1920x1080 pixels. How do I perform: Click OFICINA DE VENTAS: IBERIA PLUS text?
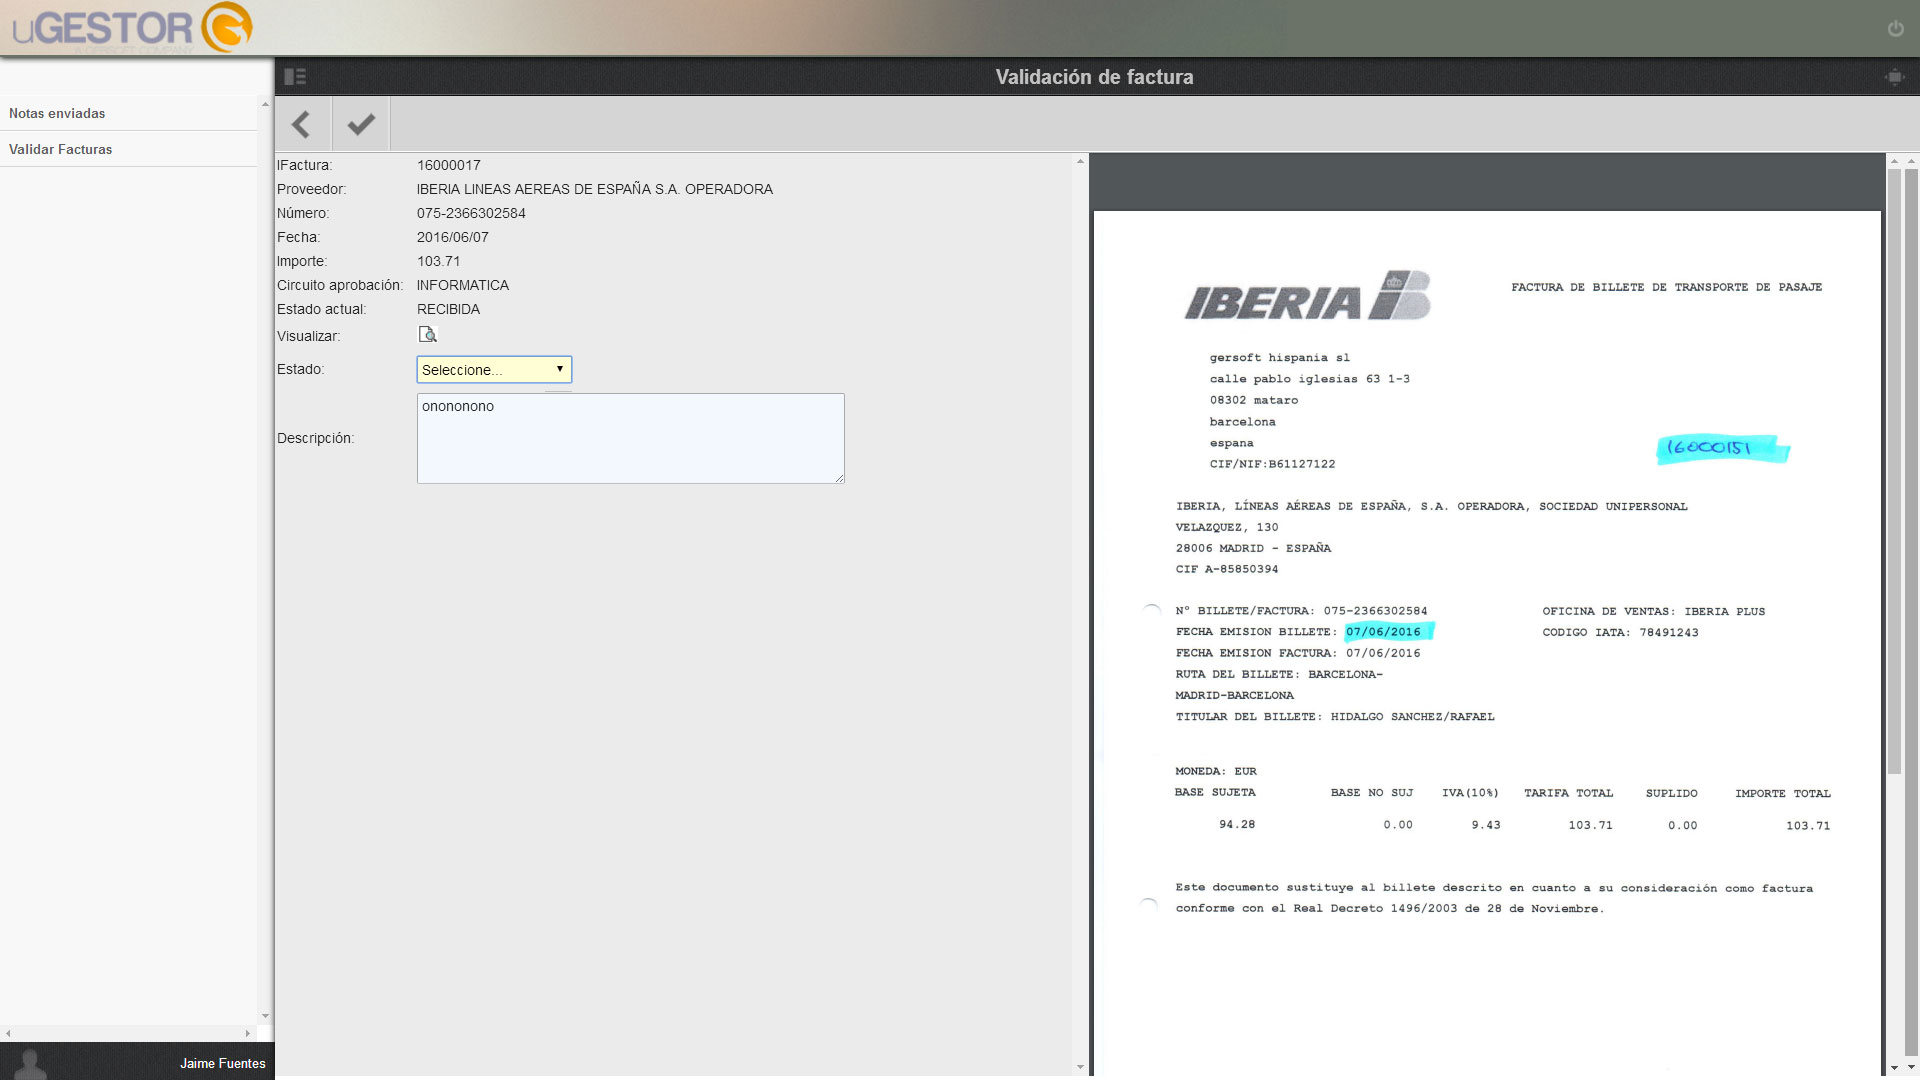pos(1654,612)
